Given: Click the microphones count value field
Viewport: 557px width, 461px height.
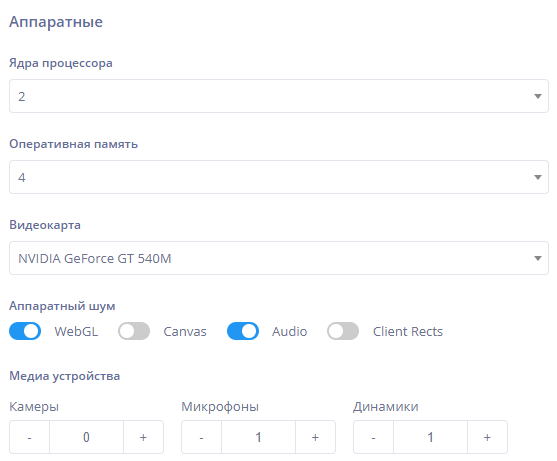Looking at the screenshot, I should [258, 437].
